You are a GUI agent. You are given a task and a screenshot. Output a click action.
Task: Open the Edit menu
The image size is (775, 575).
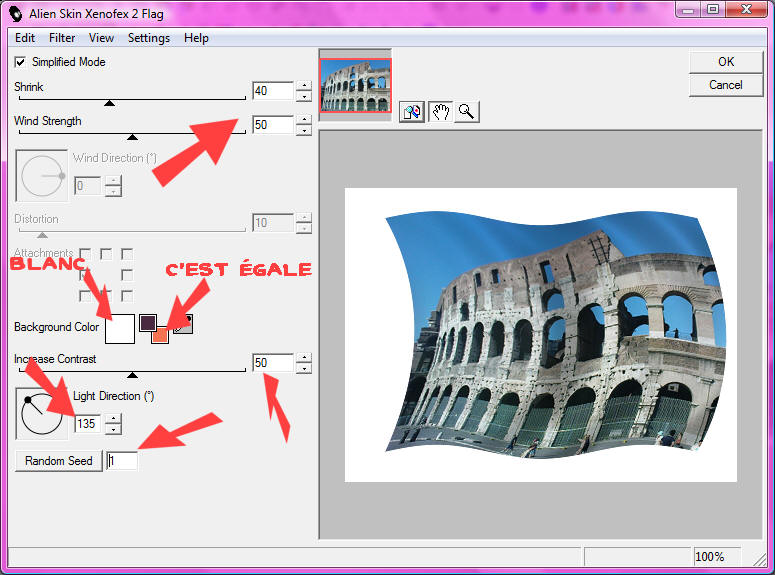click(x=25, y=38)
